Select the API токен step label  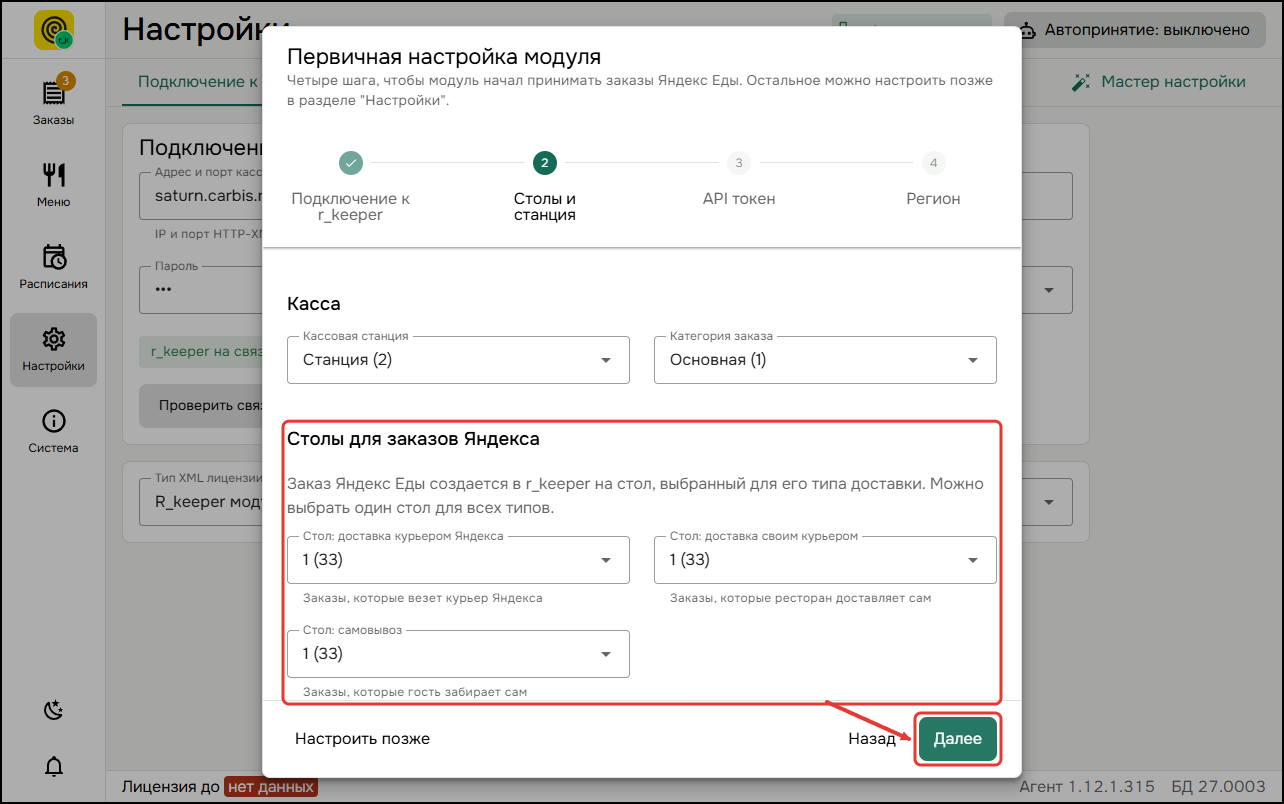[x=738, y=199]
